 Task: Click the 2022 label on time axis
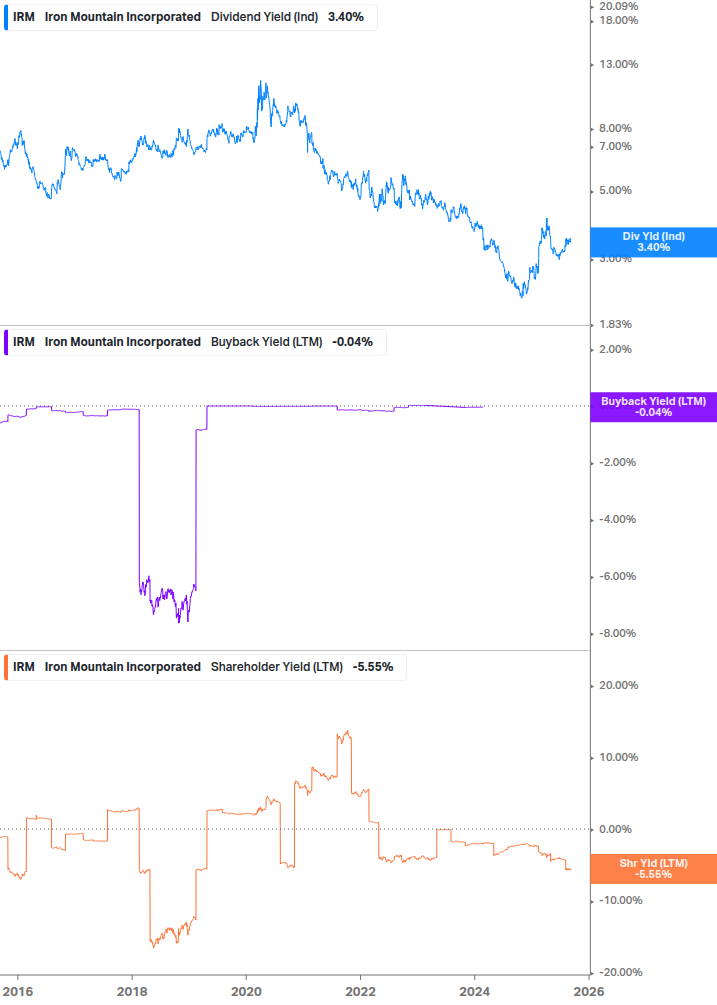[x=360, y=992]
